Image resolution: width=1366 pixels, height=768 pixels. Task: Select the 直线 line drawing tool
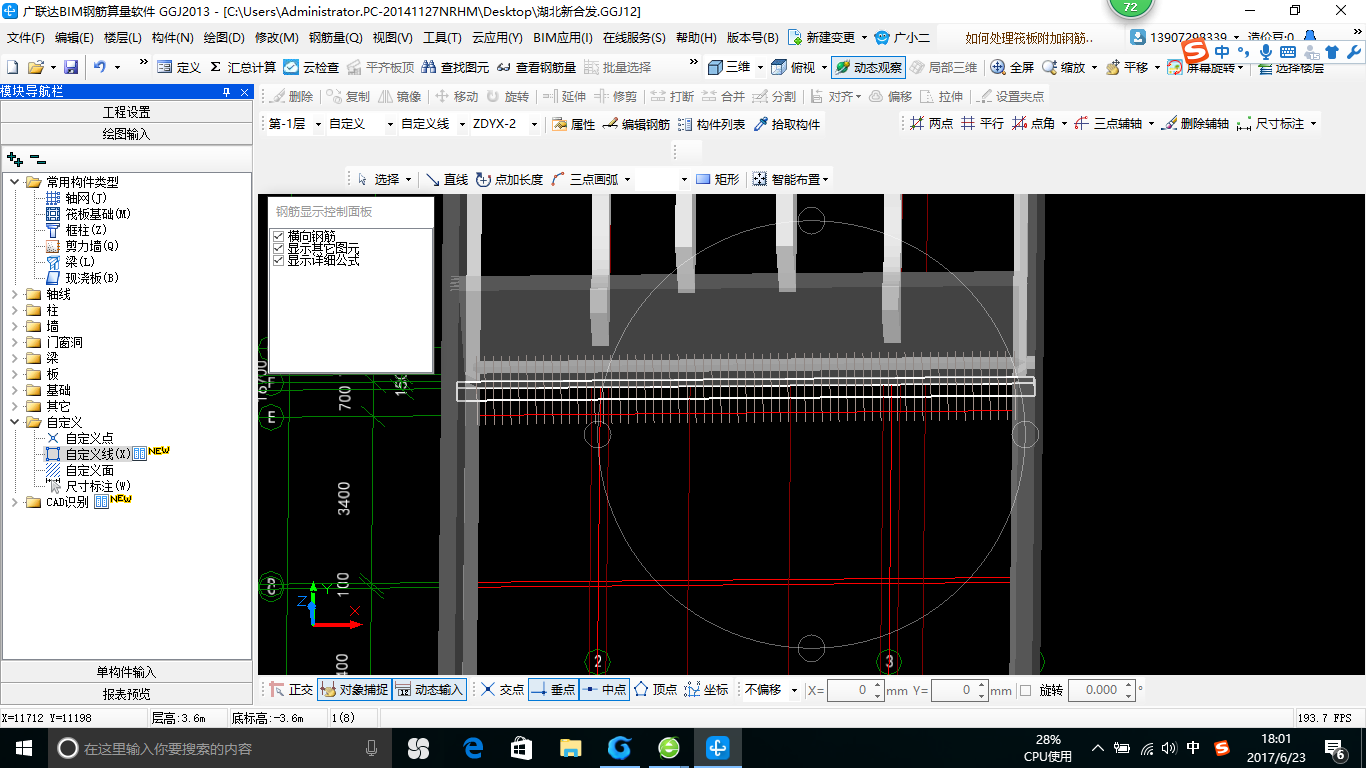pos(446,179)
